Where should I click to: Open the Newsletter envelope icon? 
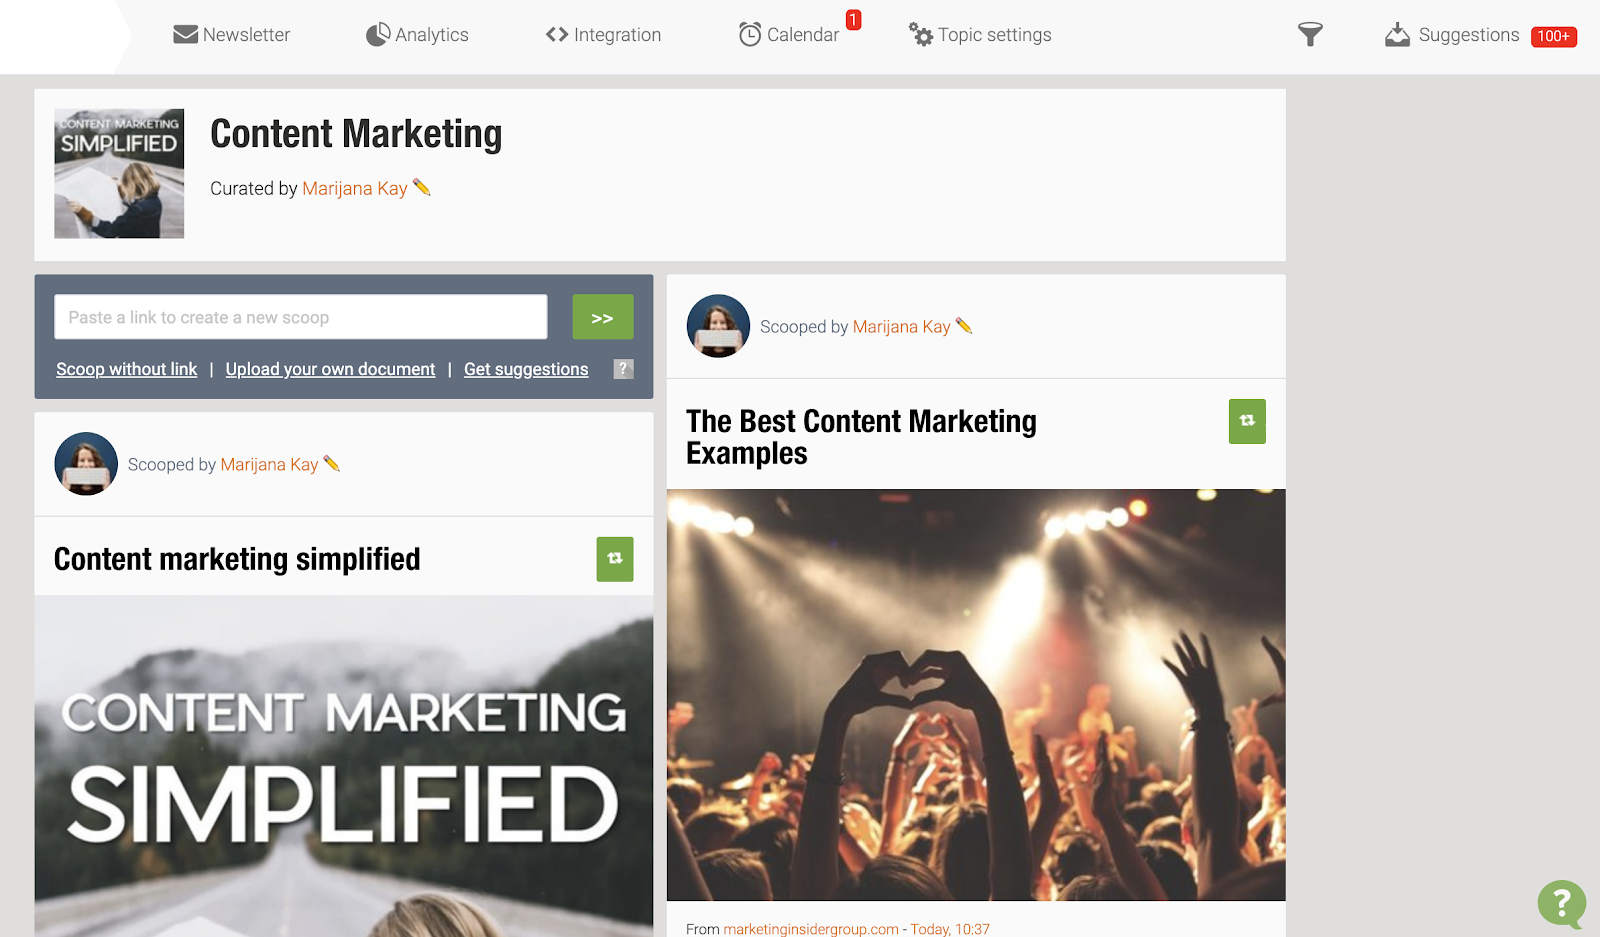[185, 35]
